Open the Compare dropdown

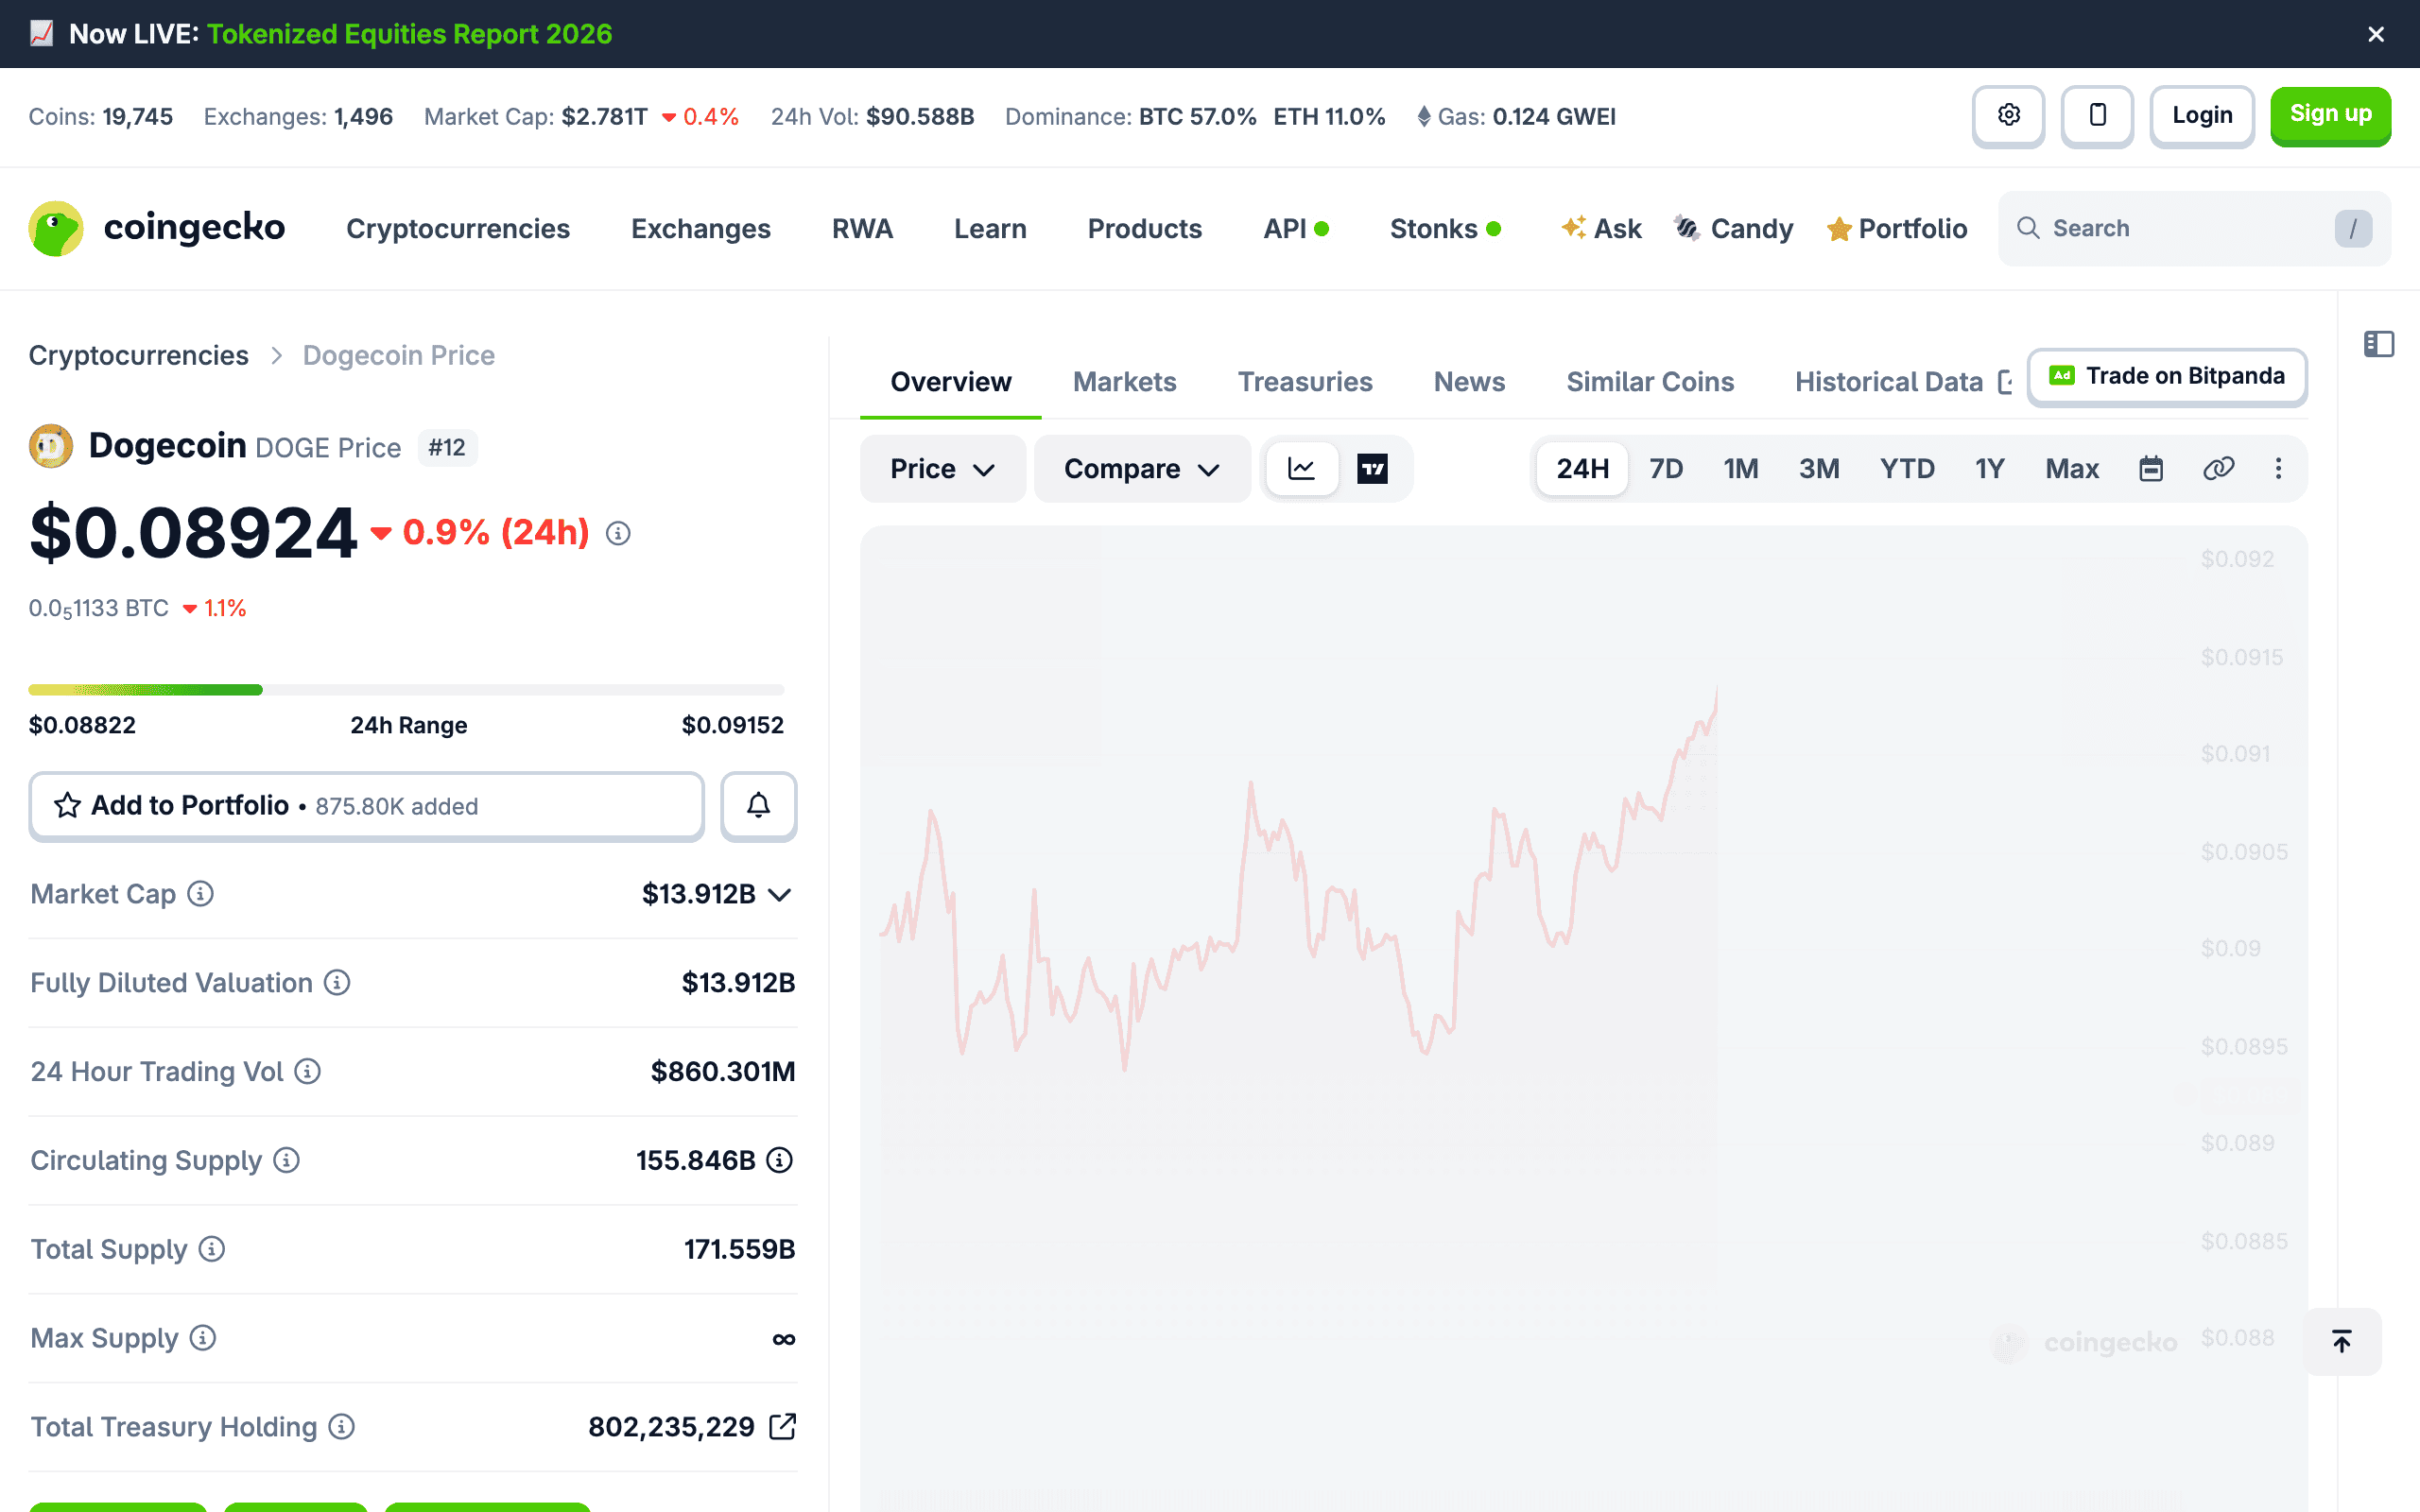(1142, 469)
